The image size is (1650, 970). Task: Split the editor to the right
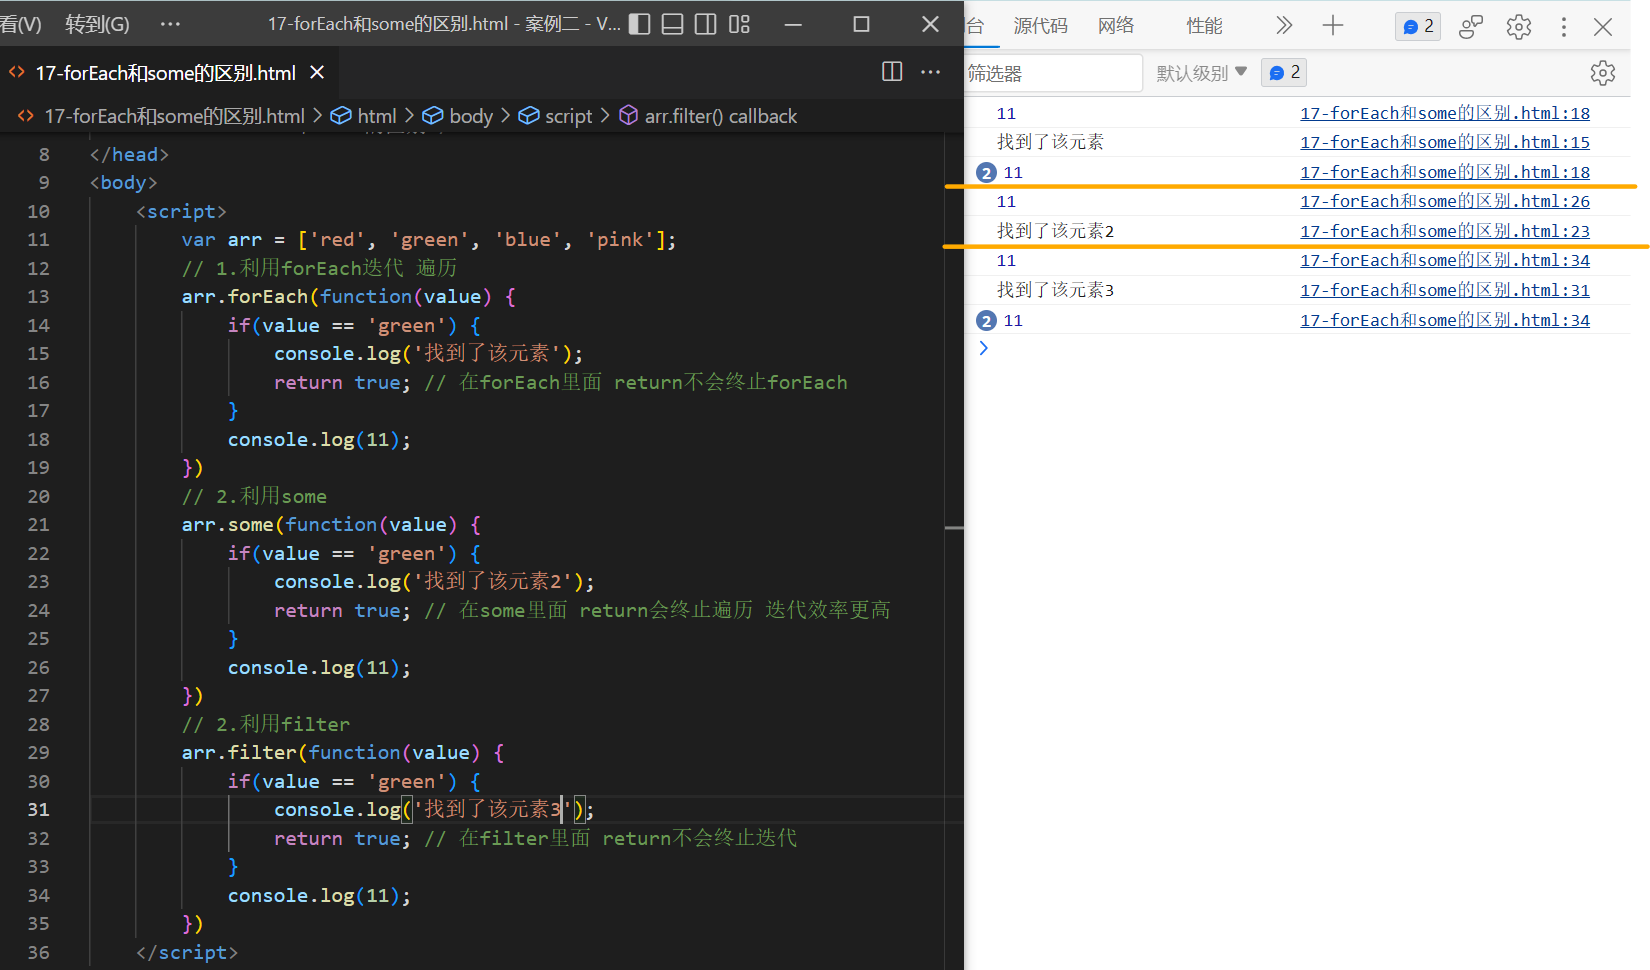(892, 71)
